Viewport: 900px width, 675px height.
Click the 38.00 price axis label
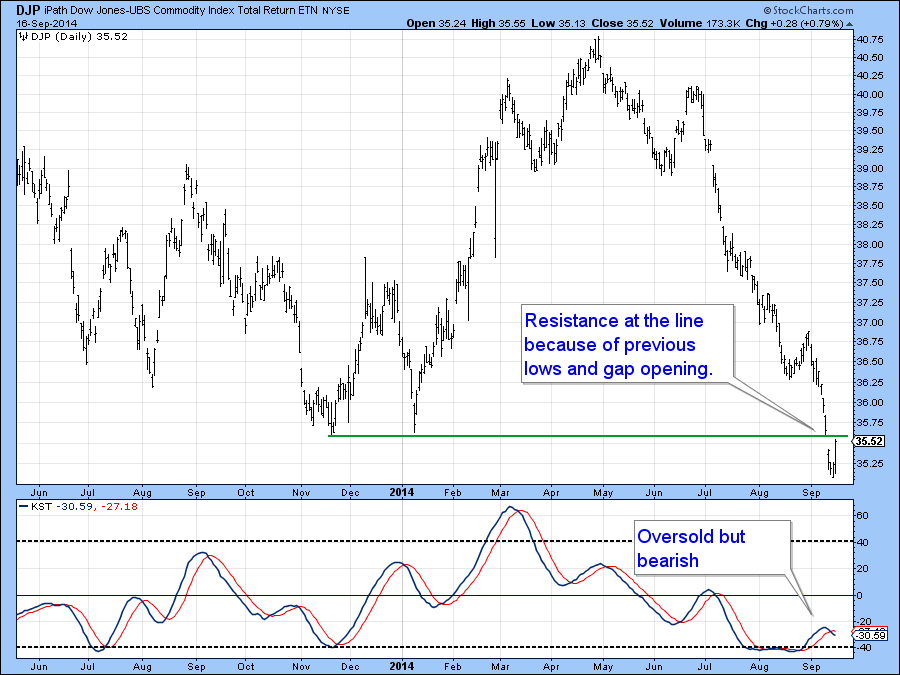coord(869,245)
